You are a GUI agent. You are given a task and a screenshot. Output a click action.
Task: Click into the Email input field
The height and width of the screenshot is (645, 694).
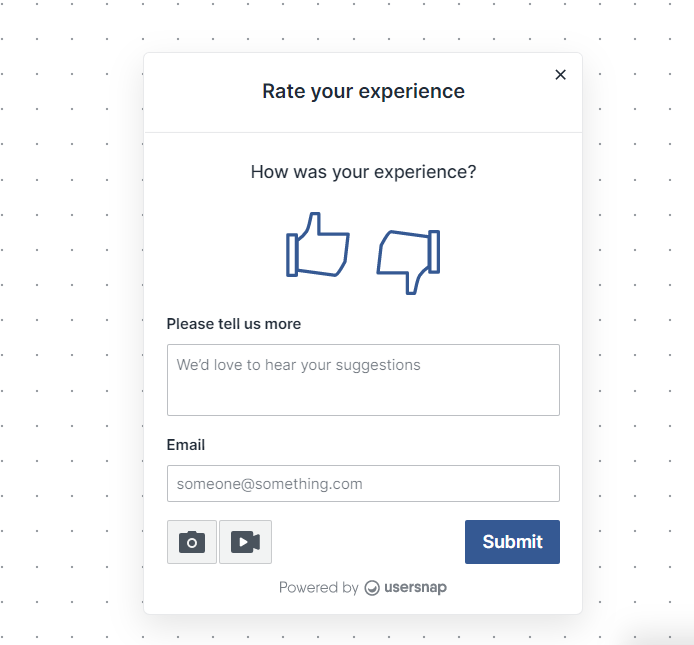click(x=363, y=483)
